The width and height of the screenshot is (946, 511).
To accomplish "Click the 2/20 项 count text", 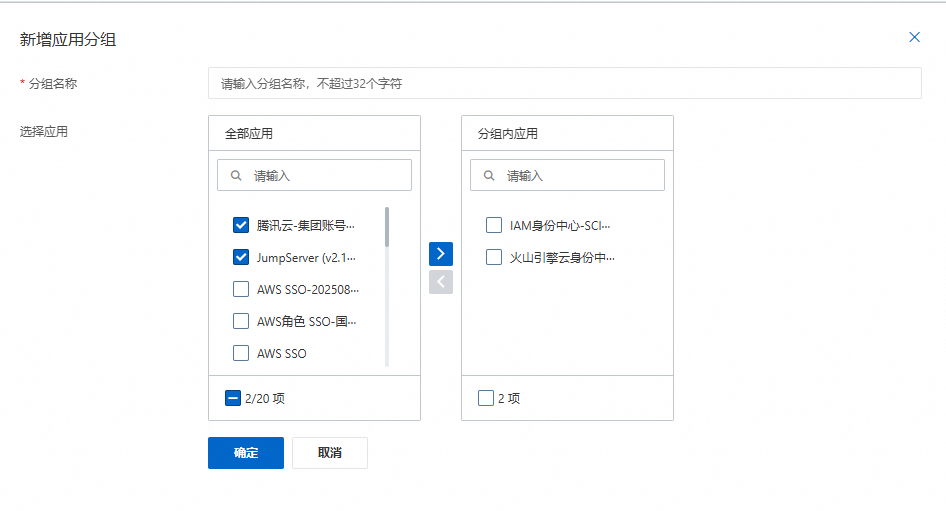I will point(265,398).
